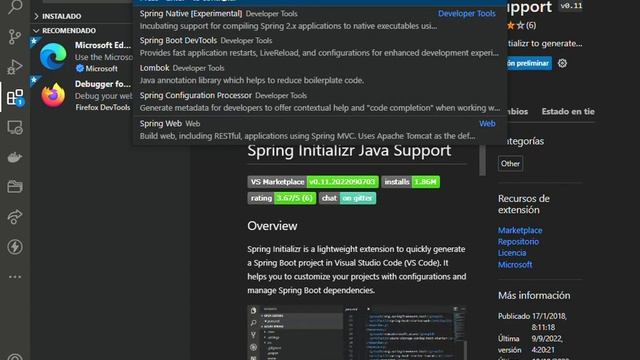Open Thunder Client lightning icon
This screenshot has width=640, height=360.
point(15,247)
